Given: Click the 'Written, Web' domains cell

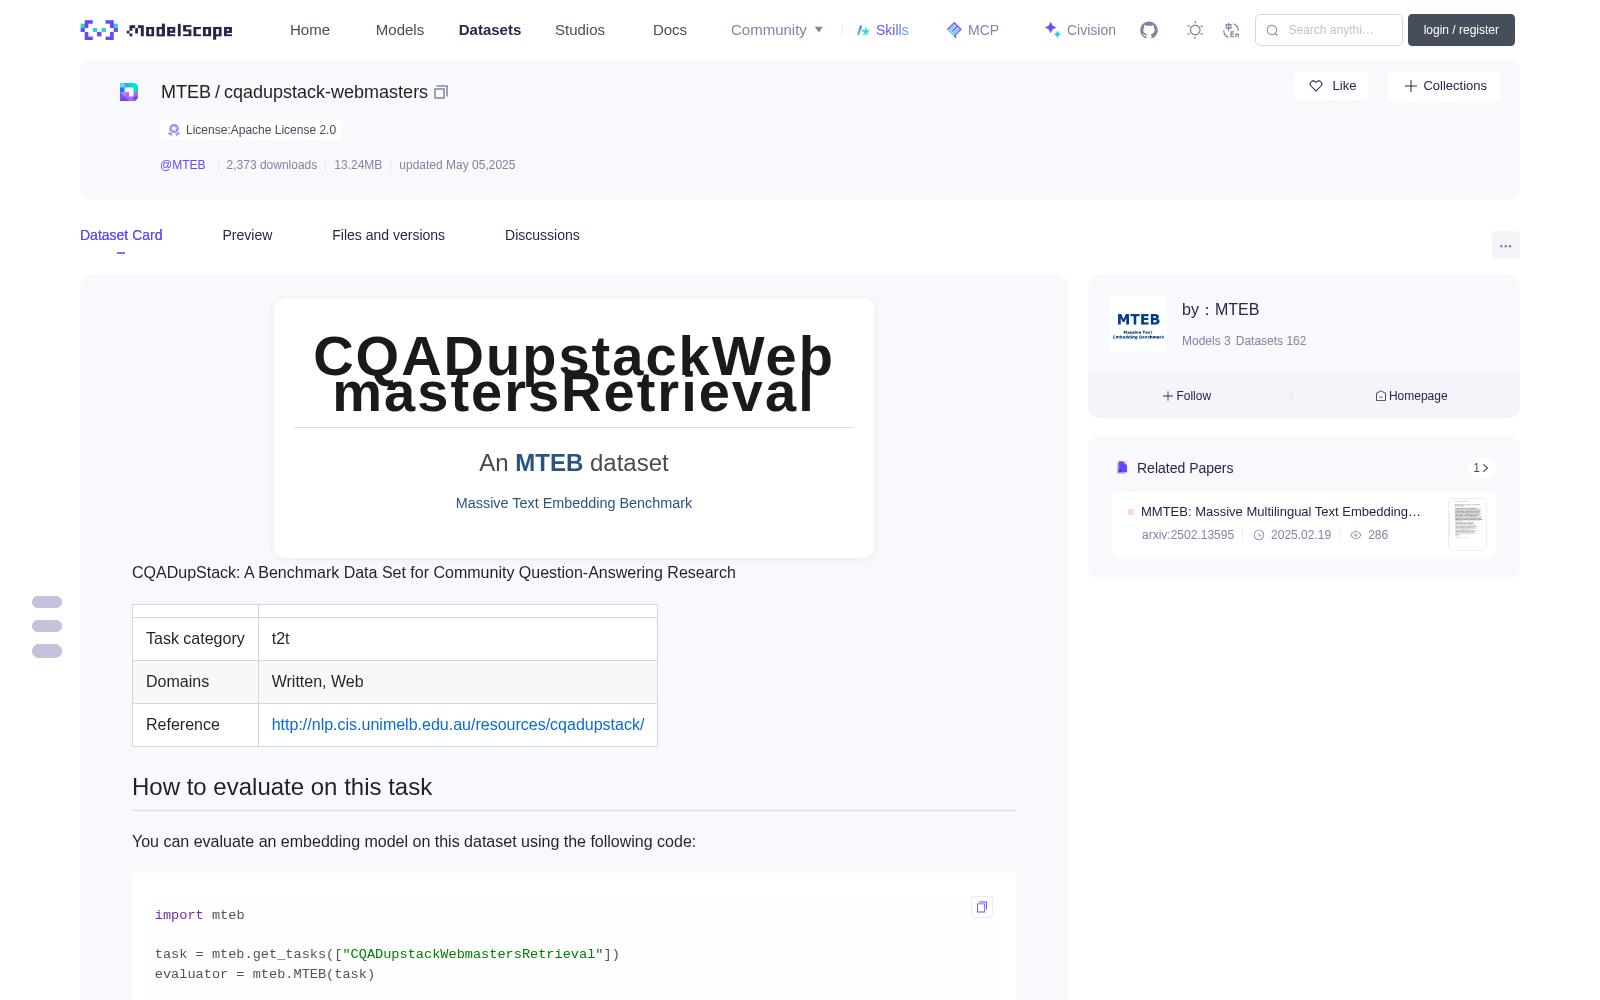Looking at the screenshot, I should [x=458, y=682].
